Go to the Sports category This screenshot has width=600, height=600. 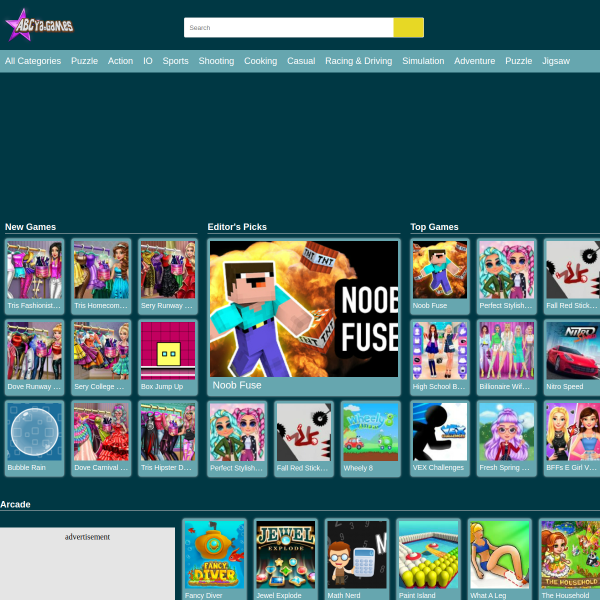point(175,61)
